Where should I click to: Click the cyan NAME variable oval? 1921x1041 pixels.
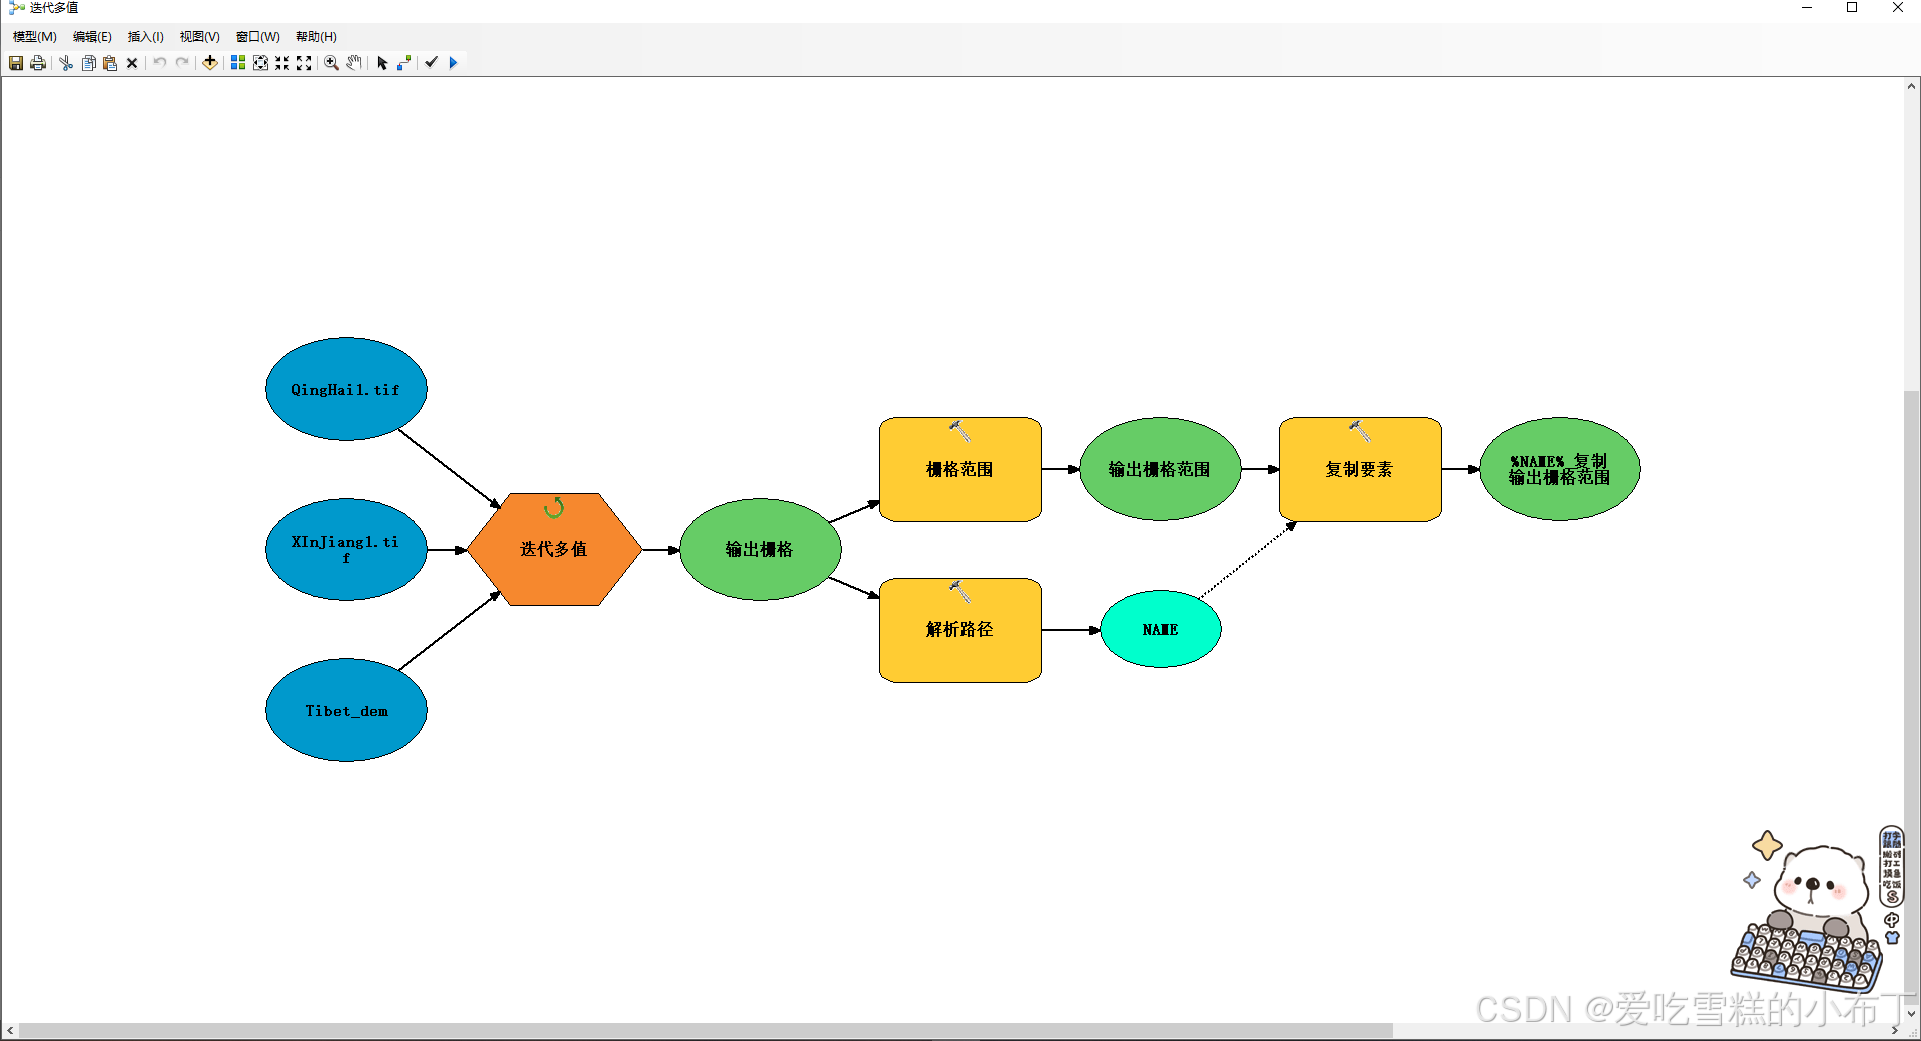point(1160,630)
